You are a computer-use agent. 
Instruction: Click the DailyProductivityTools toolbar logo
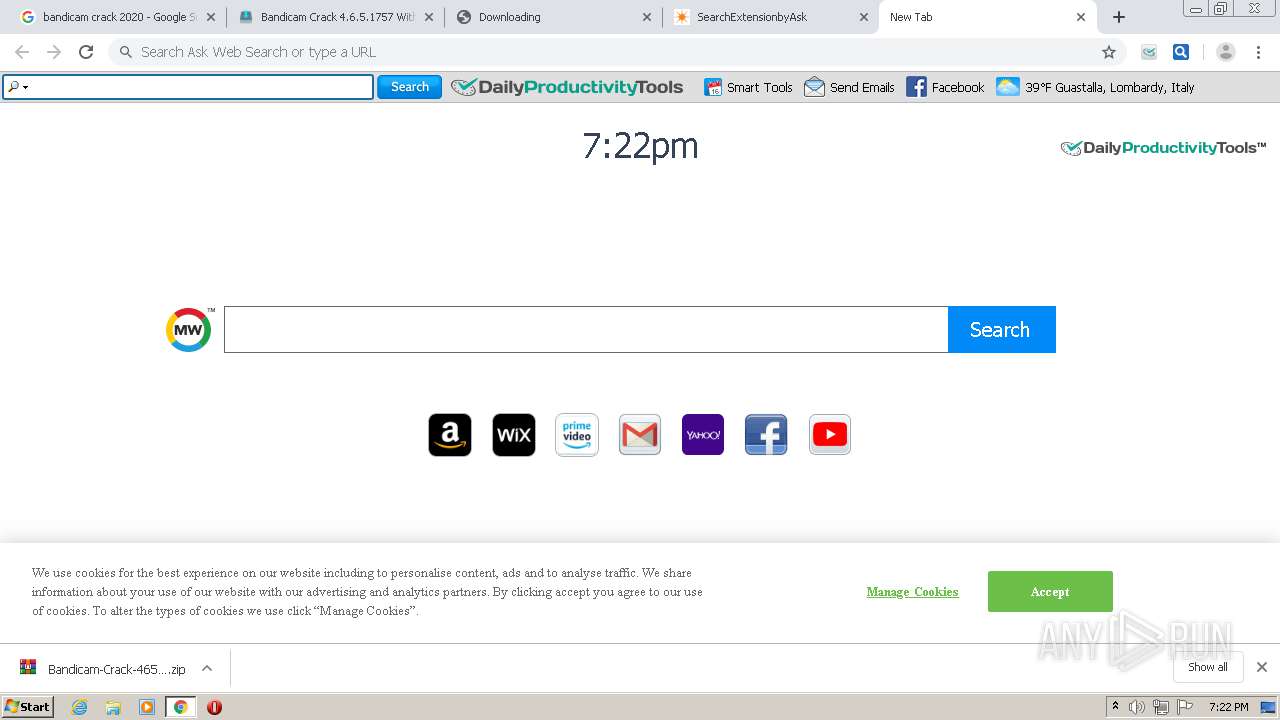pos(567,87)
